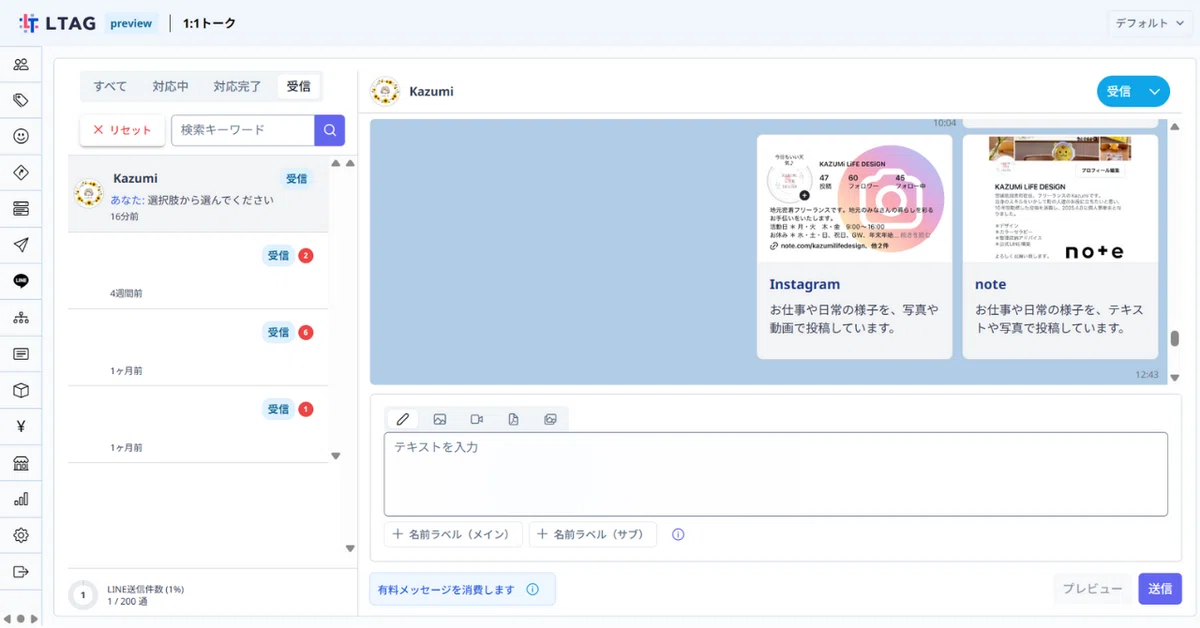Select the pencil text message tab
This screenshot has height=628, width=1200.
403,419
